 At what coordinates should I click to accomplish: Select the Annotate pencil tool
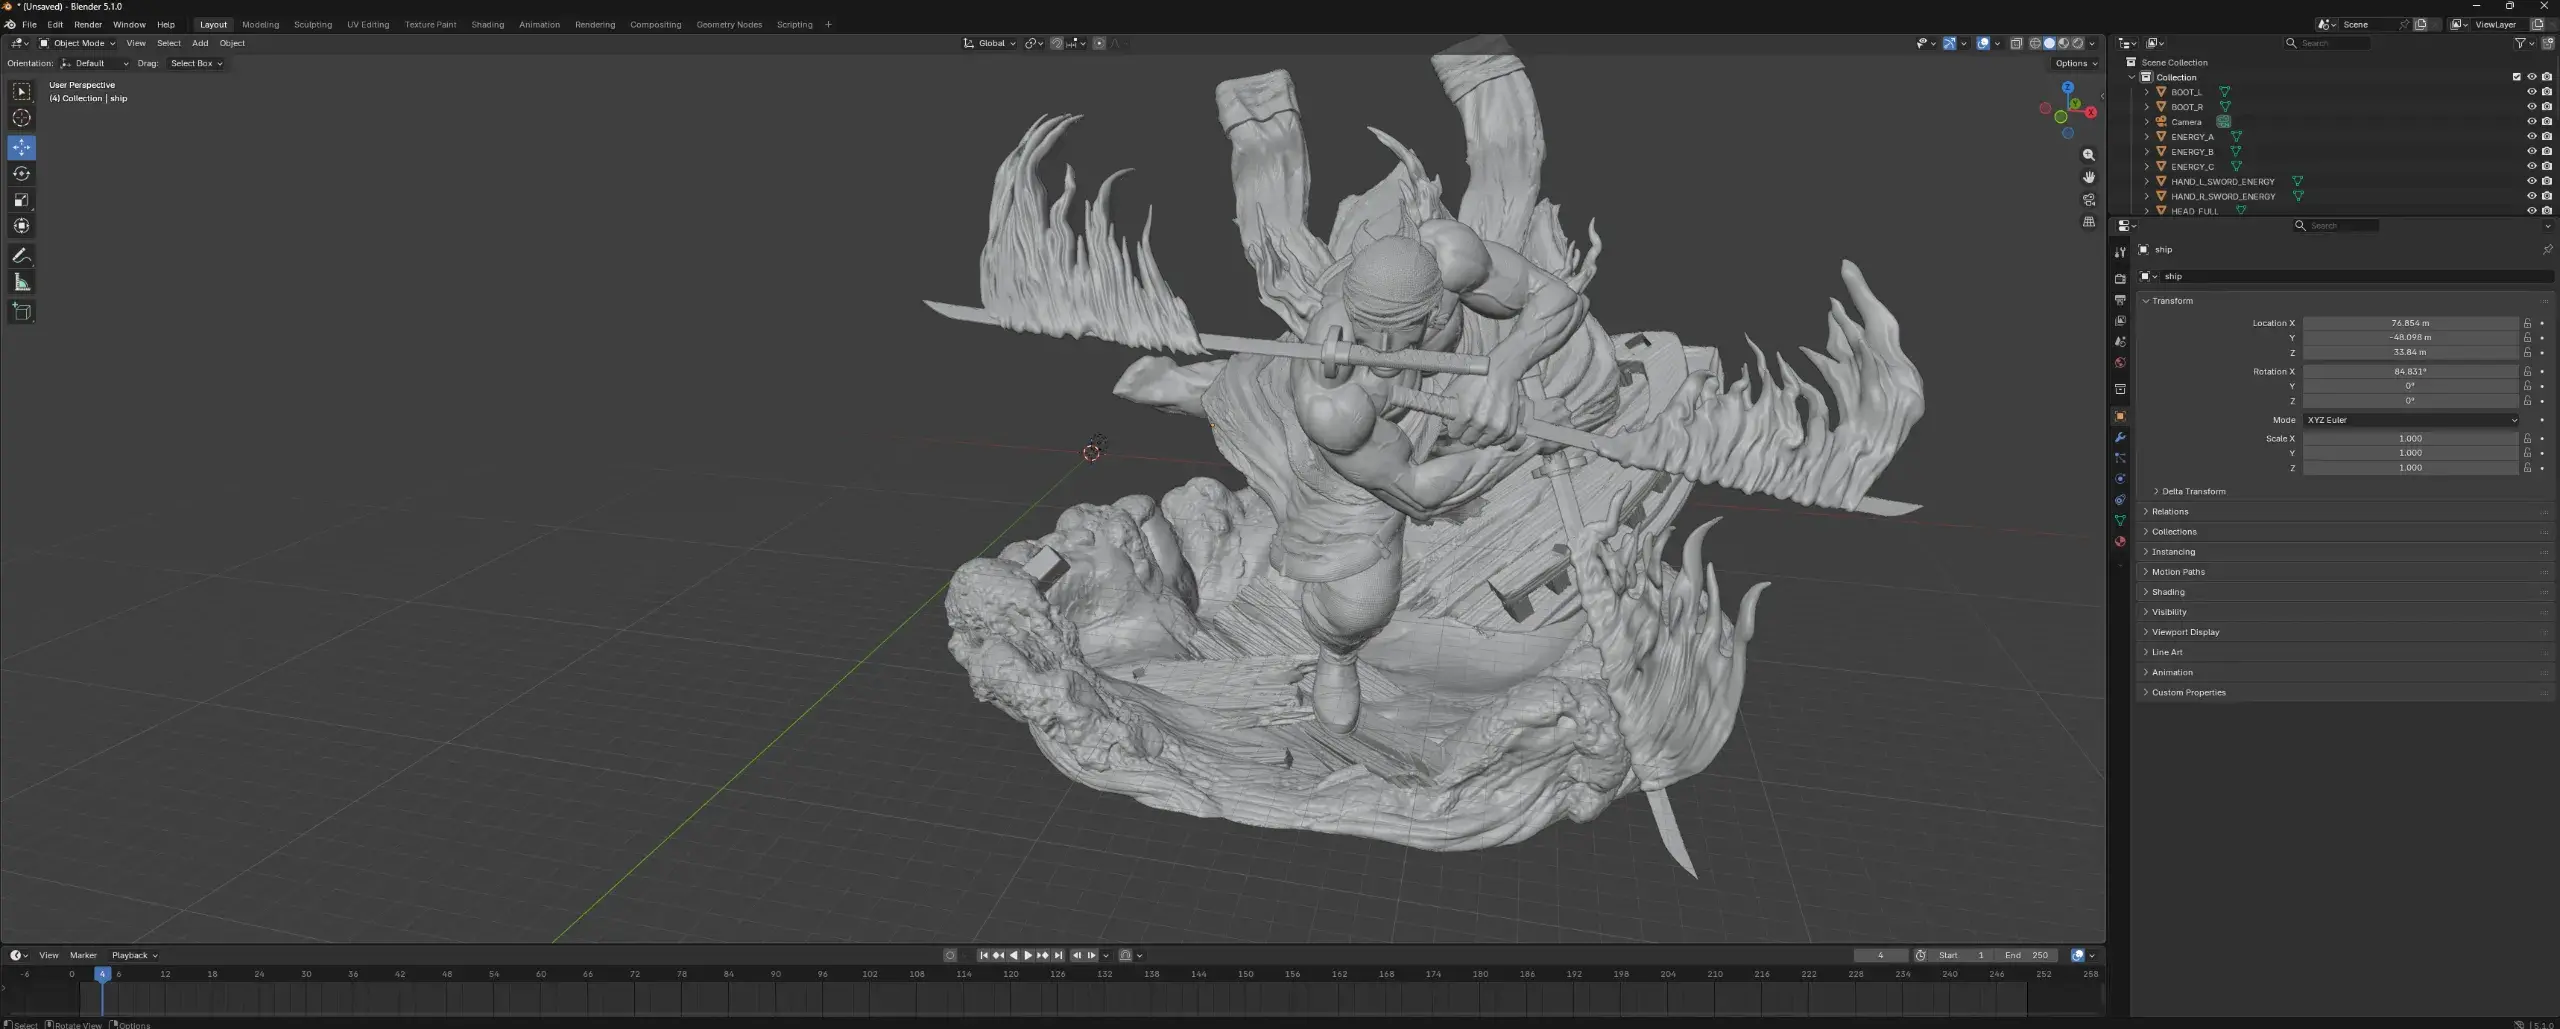[21, 256]
